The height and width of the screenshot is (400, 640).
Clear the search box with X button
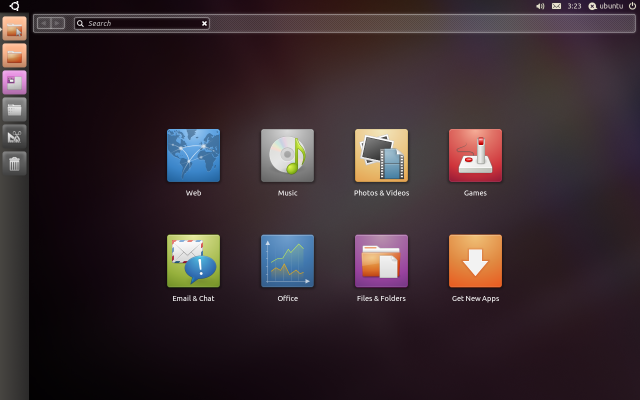pos(204,23)
